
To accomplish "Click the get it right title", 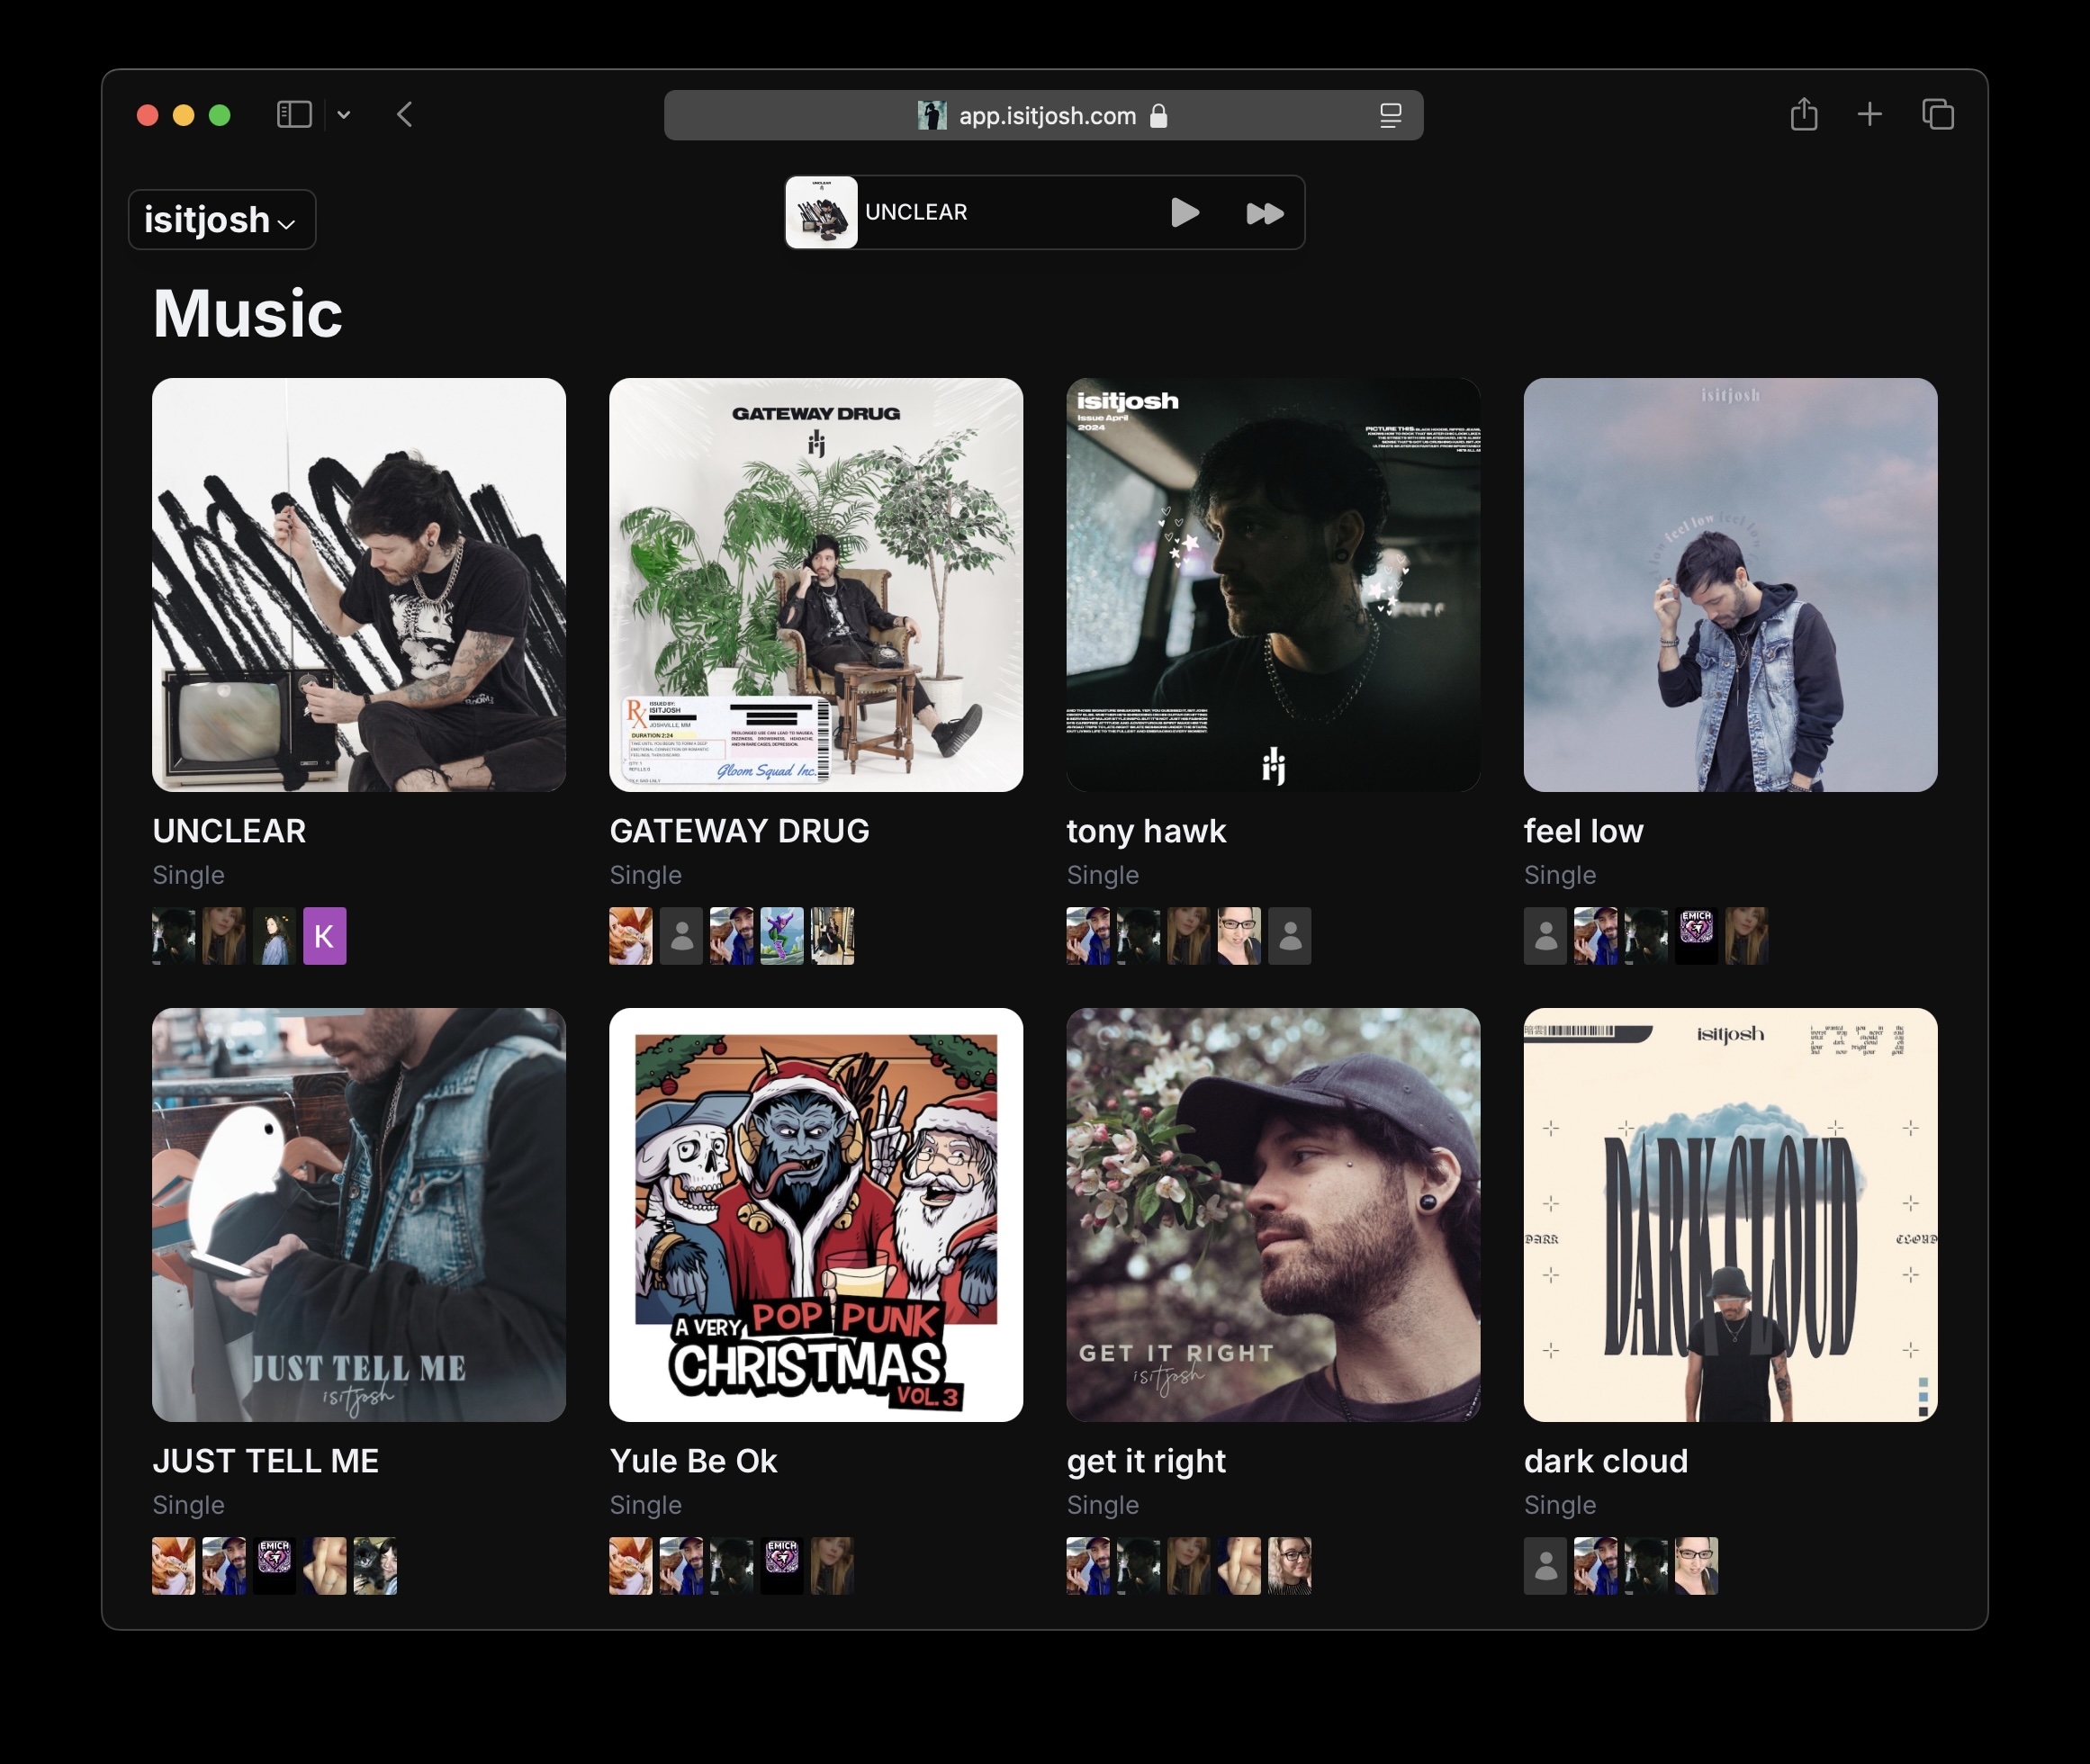I will click(1146, 1462).
